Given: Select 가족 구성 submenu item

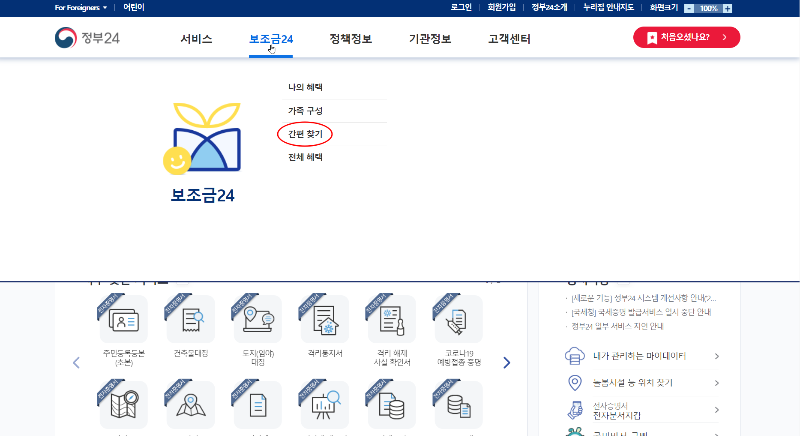Looking at the screenshot, I should click(305, 111).
